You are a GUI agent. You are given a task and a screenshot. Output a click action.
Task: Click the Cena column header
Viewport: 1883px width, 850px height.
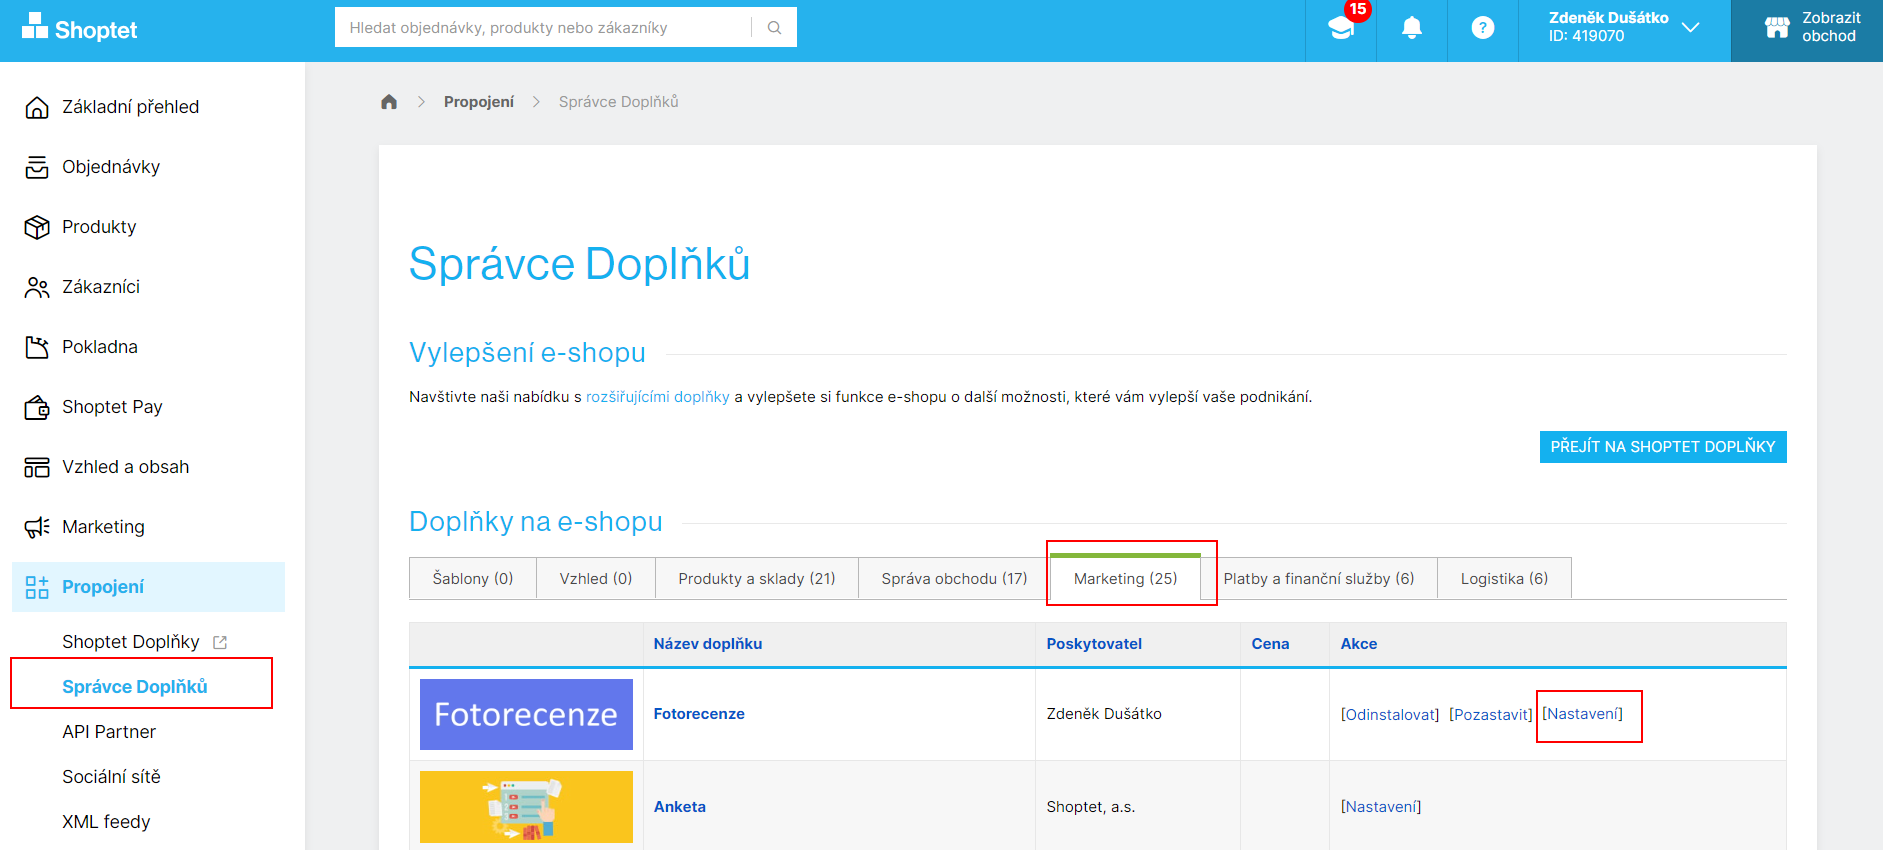click(x=1270, y=644)
